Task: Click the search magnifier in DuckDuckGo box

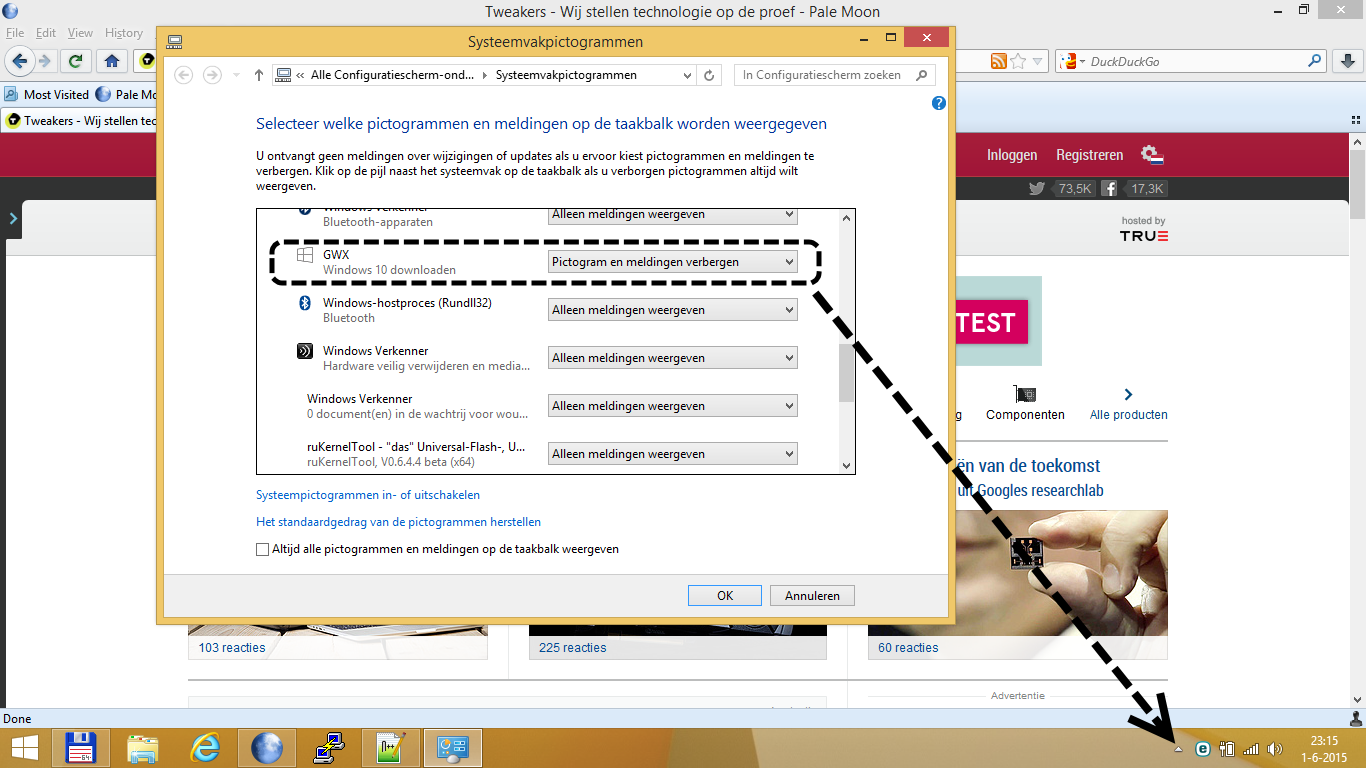Action: tap(1316, 61)
